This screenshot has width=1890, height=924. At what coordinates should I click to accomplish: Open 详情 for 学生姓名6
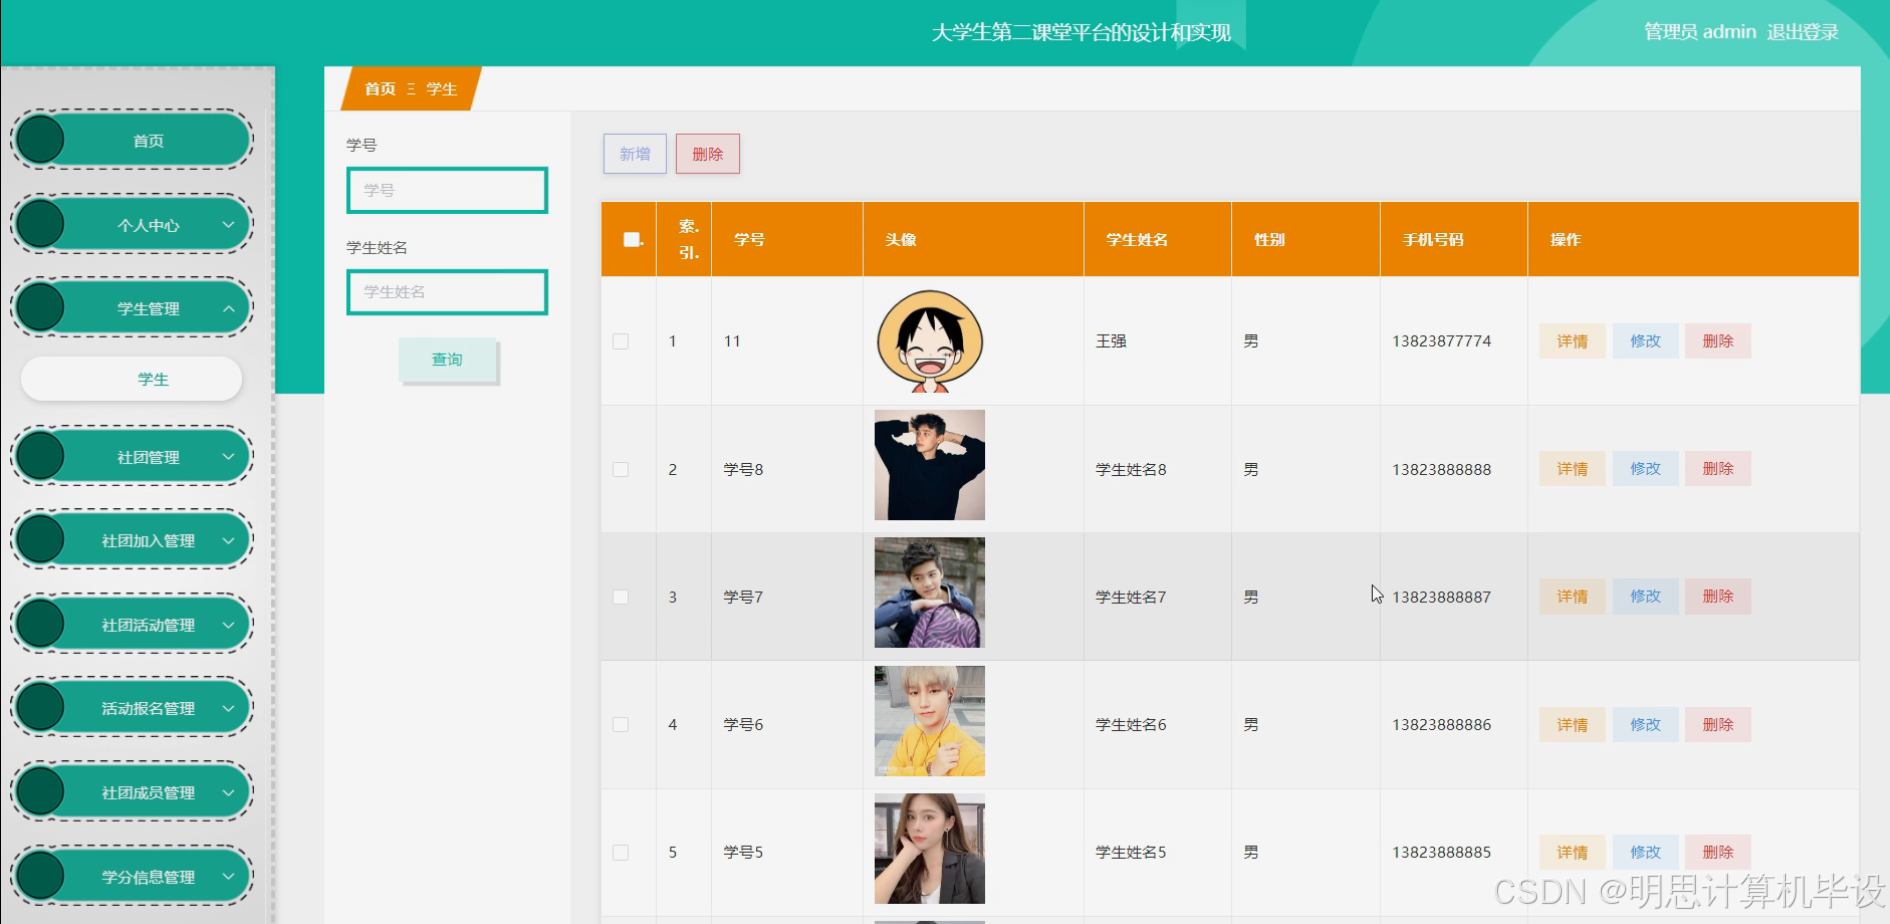pos(1572,724)
